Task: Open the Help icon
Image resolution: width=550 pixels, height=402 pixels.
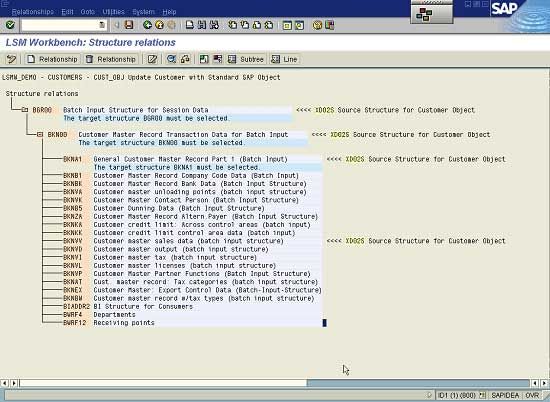Action: [x=317, y=25]
